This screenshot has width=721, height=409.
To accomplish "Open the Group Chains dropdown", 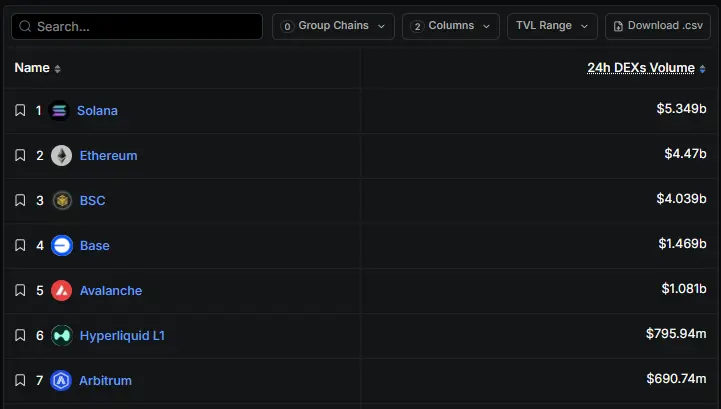I will click(333, 26).
